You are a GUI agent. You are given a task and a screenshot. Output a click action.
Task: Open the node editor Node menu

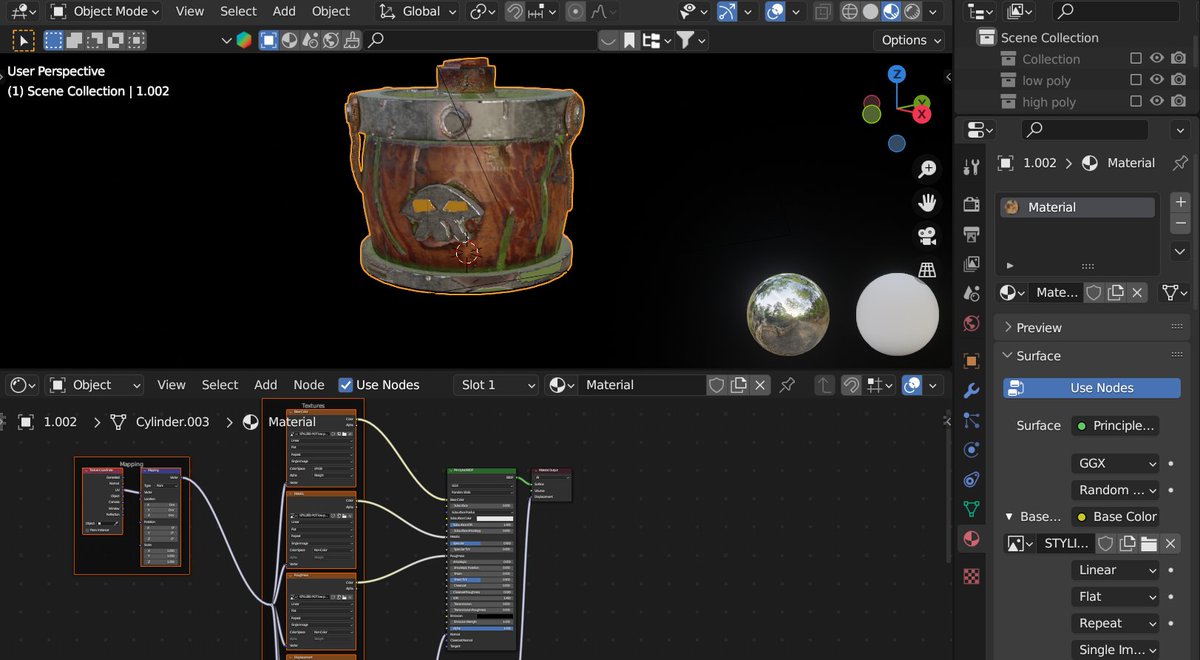[x=309, y=385]
